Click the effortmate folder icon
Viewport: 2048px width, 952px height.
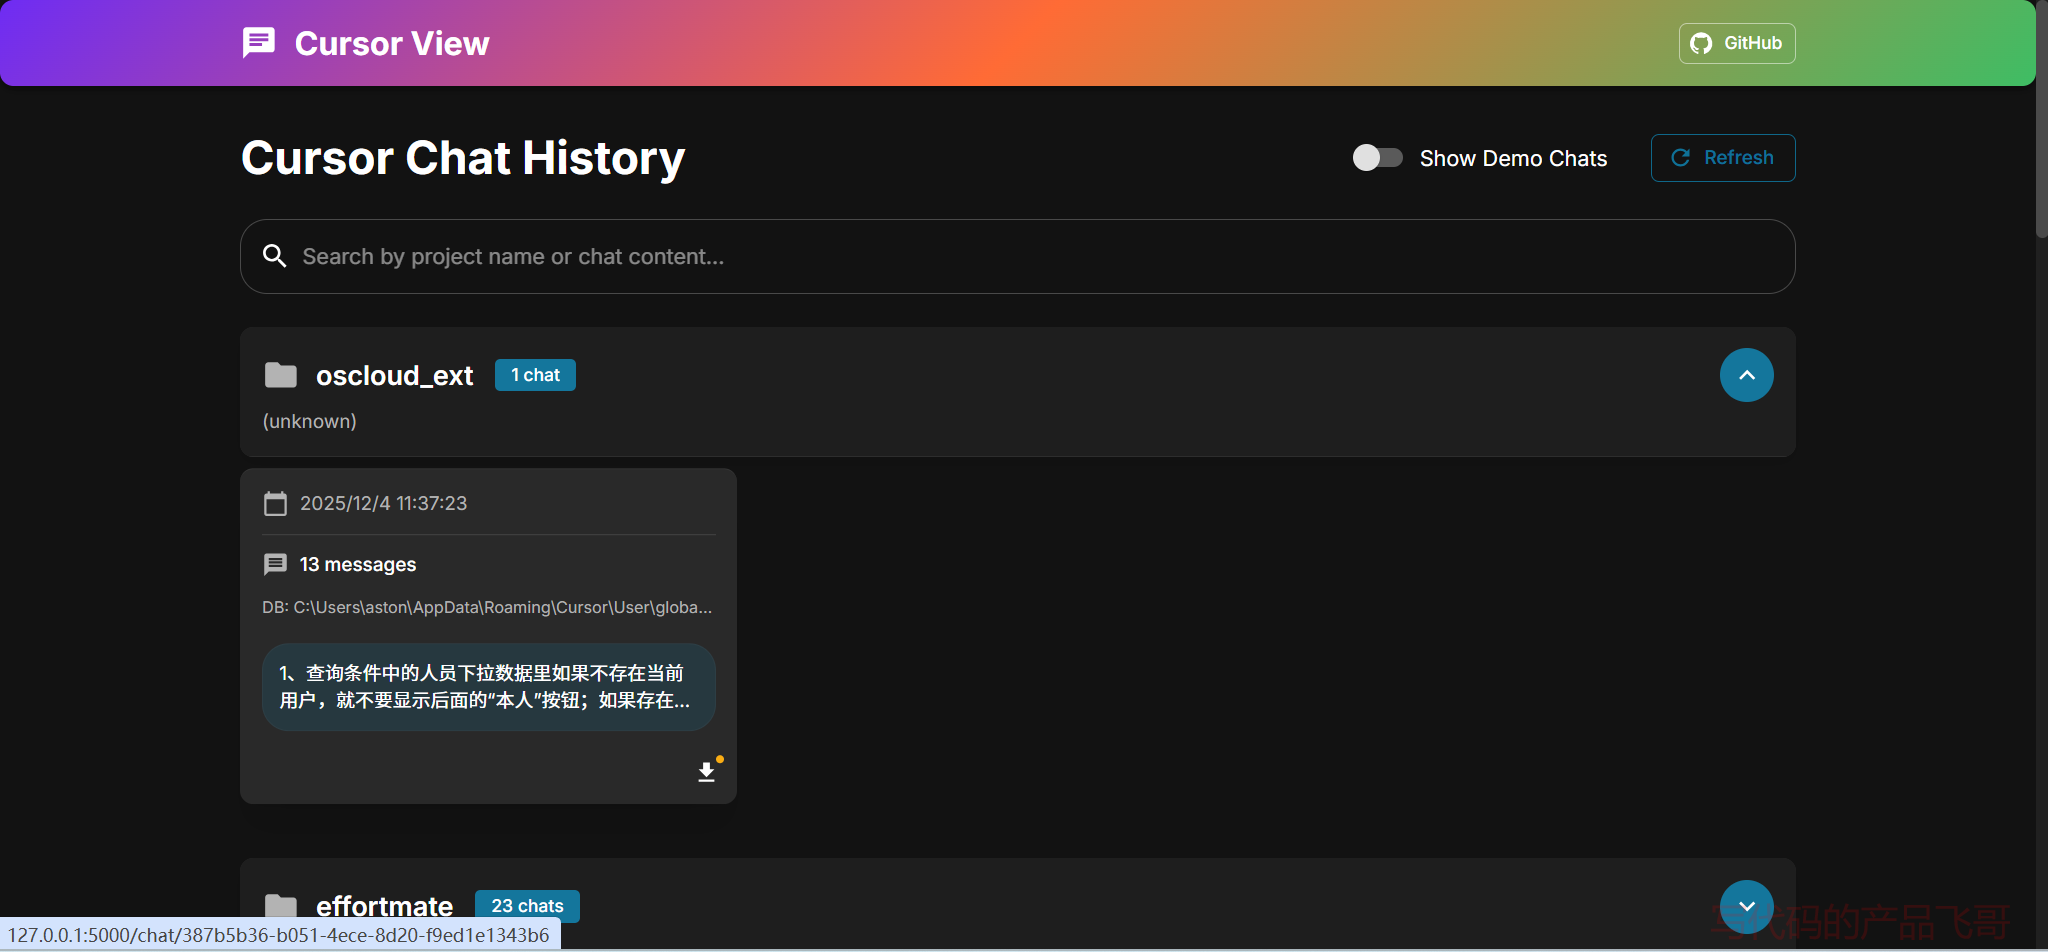tap(281, 905)
